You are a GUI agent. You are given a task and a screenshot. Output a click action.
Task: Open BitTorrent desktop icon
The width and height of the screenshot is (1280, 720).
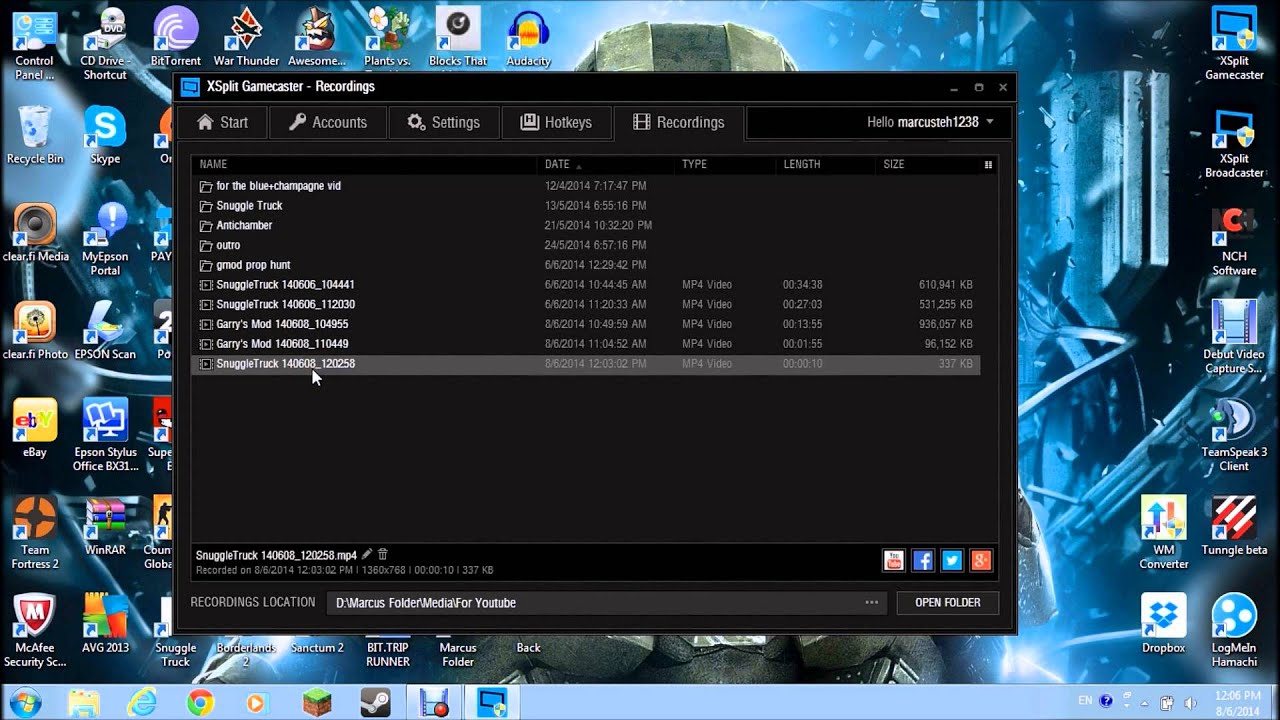[175, 38]
